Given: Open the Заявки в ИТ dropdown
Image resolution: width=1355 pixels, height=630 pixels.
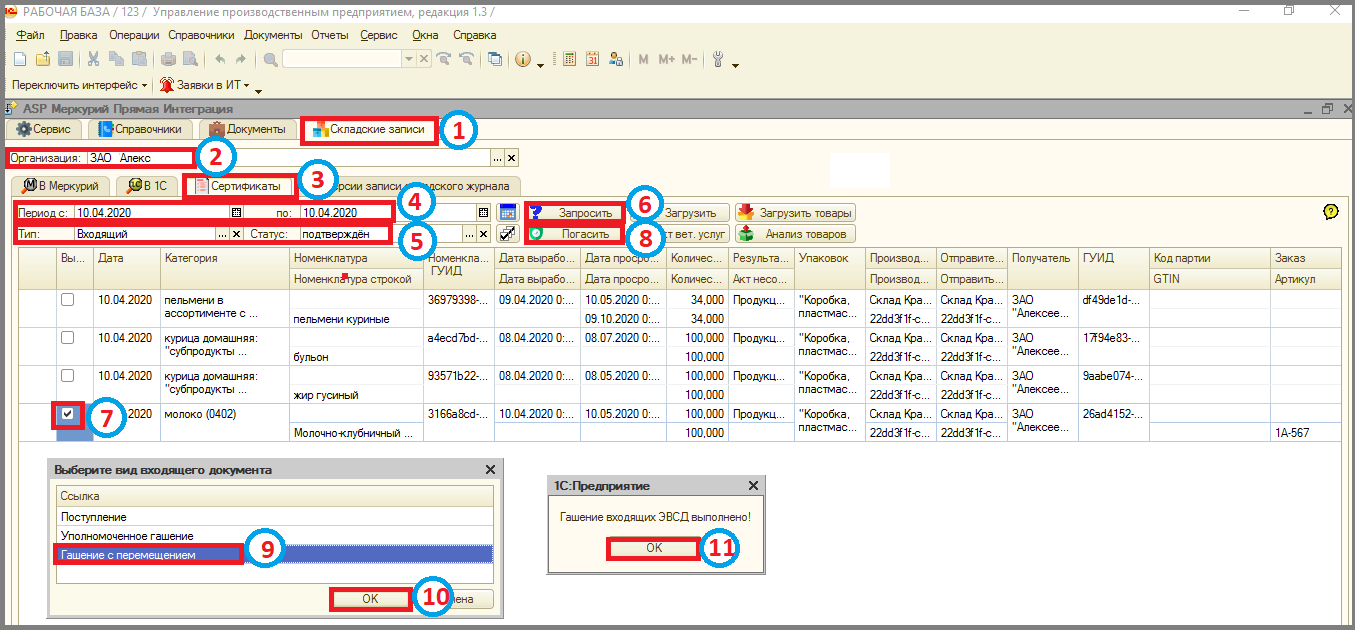Looking at the screenshot, I should [246, 86].
